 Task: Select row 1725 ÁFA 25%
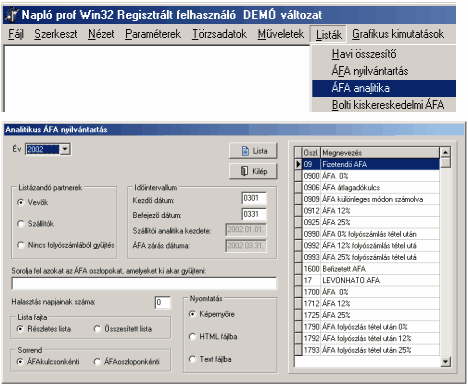371,315
